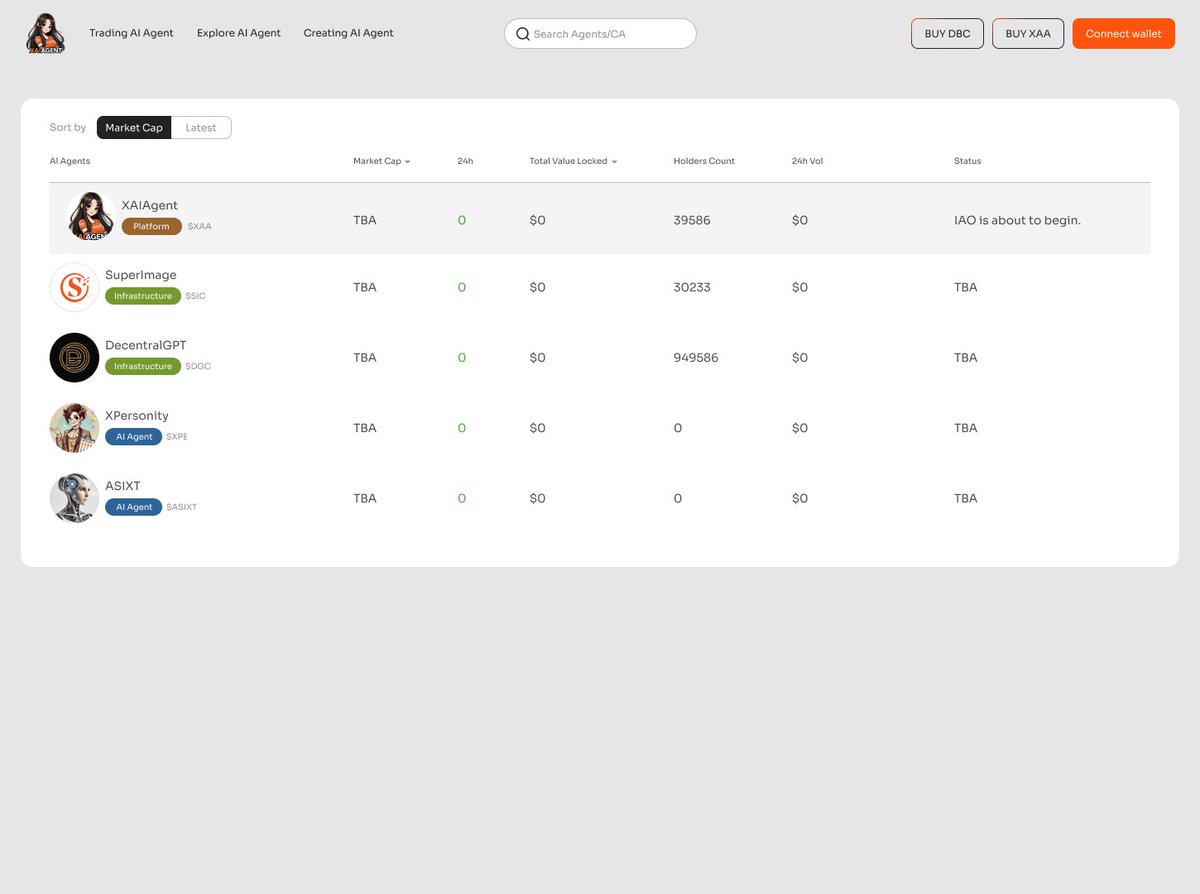Image resolution: width=1200 pixels, height=894 pixels.
Task: Click the magnifier icon in search bar
Action: (x=522, y=34)
